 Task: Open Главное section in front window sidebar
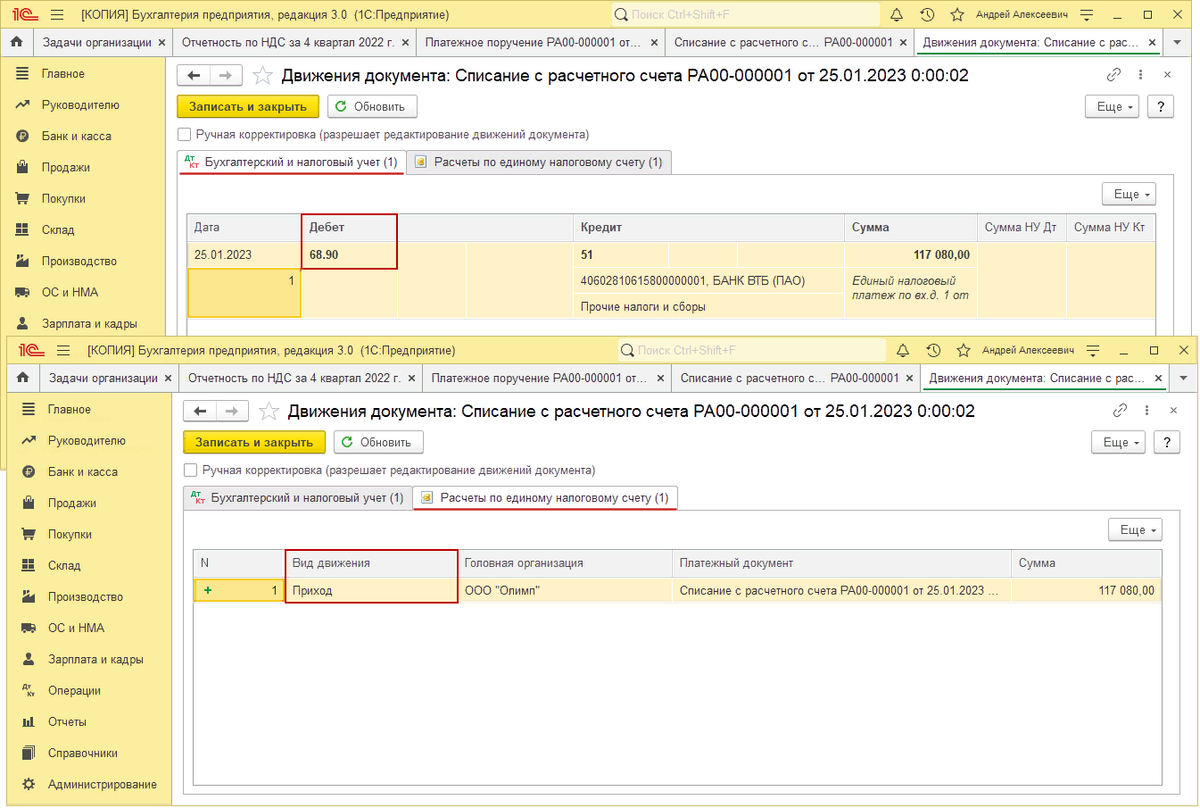(70, 409)
